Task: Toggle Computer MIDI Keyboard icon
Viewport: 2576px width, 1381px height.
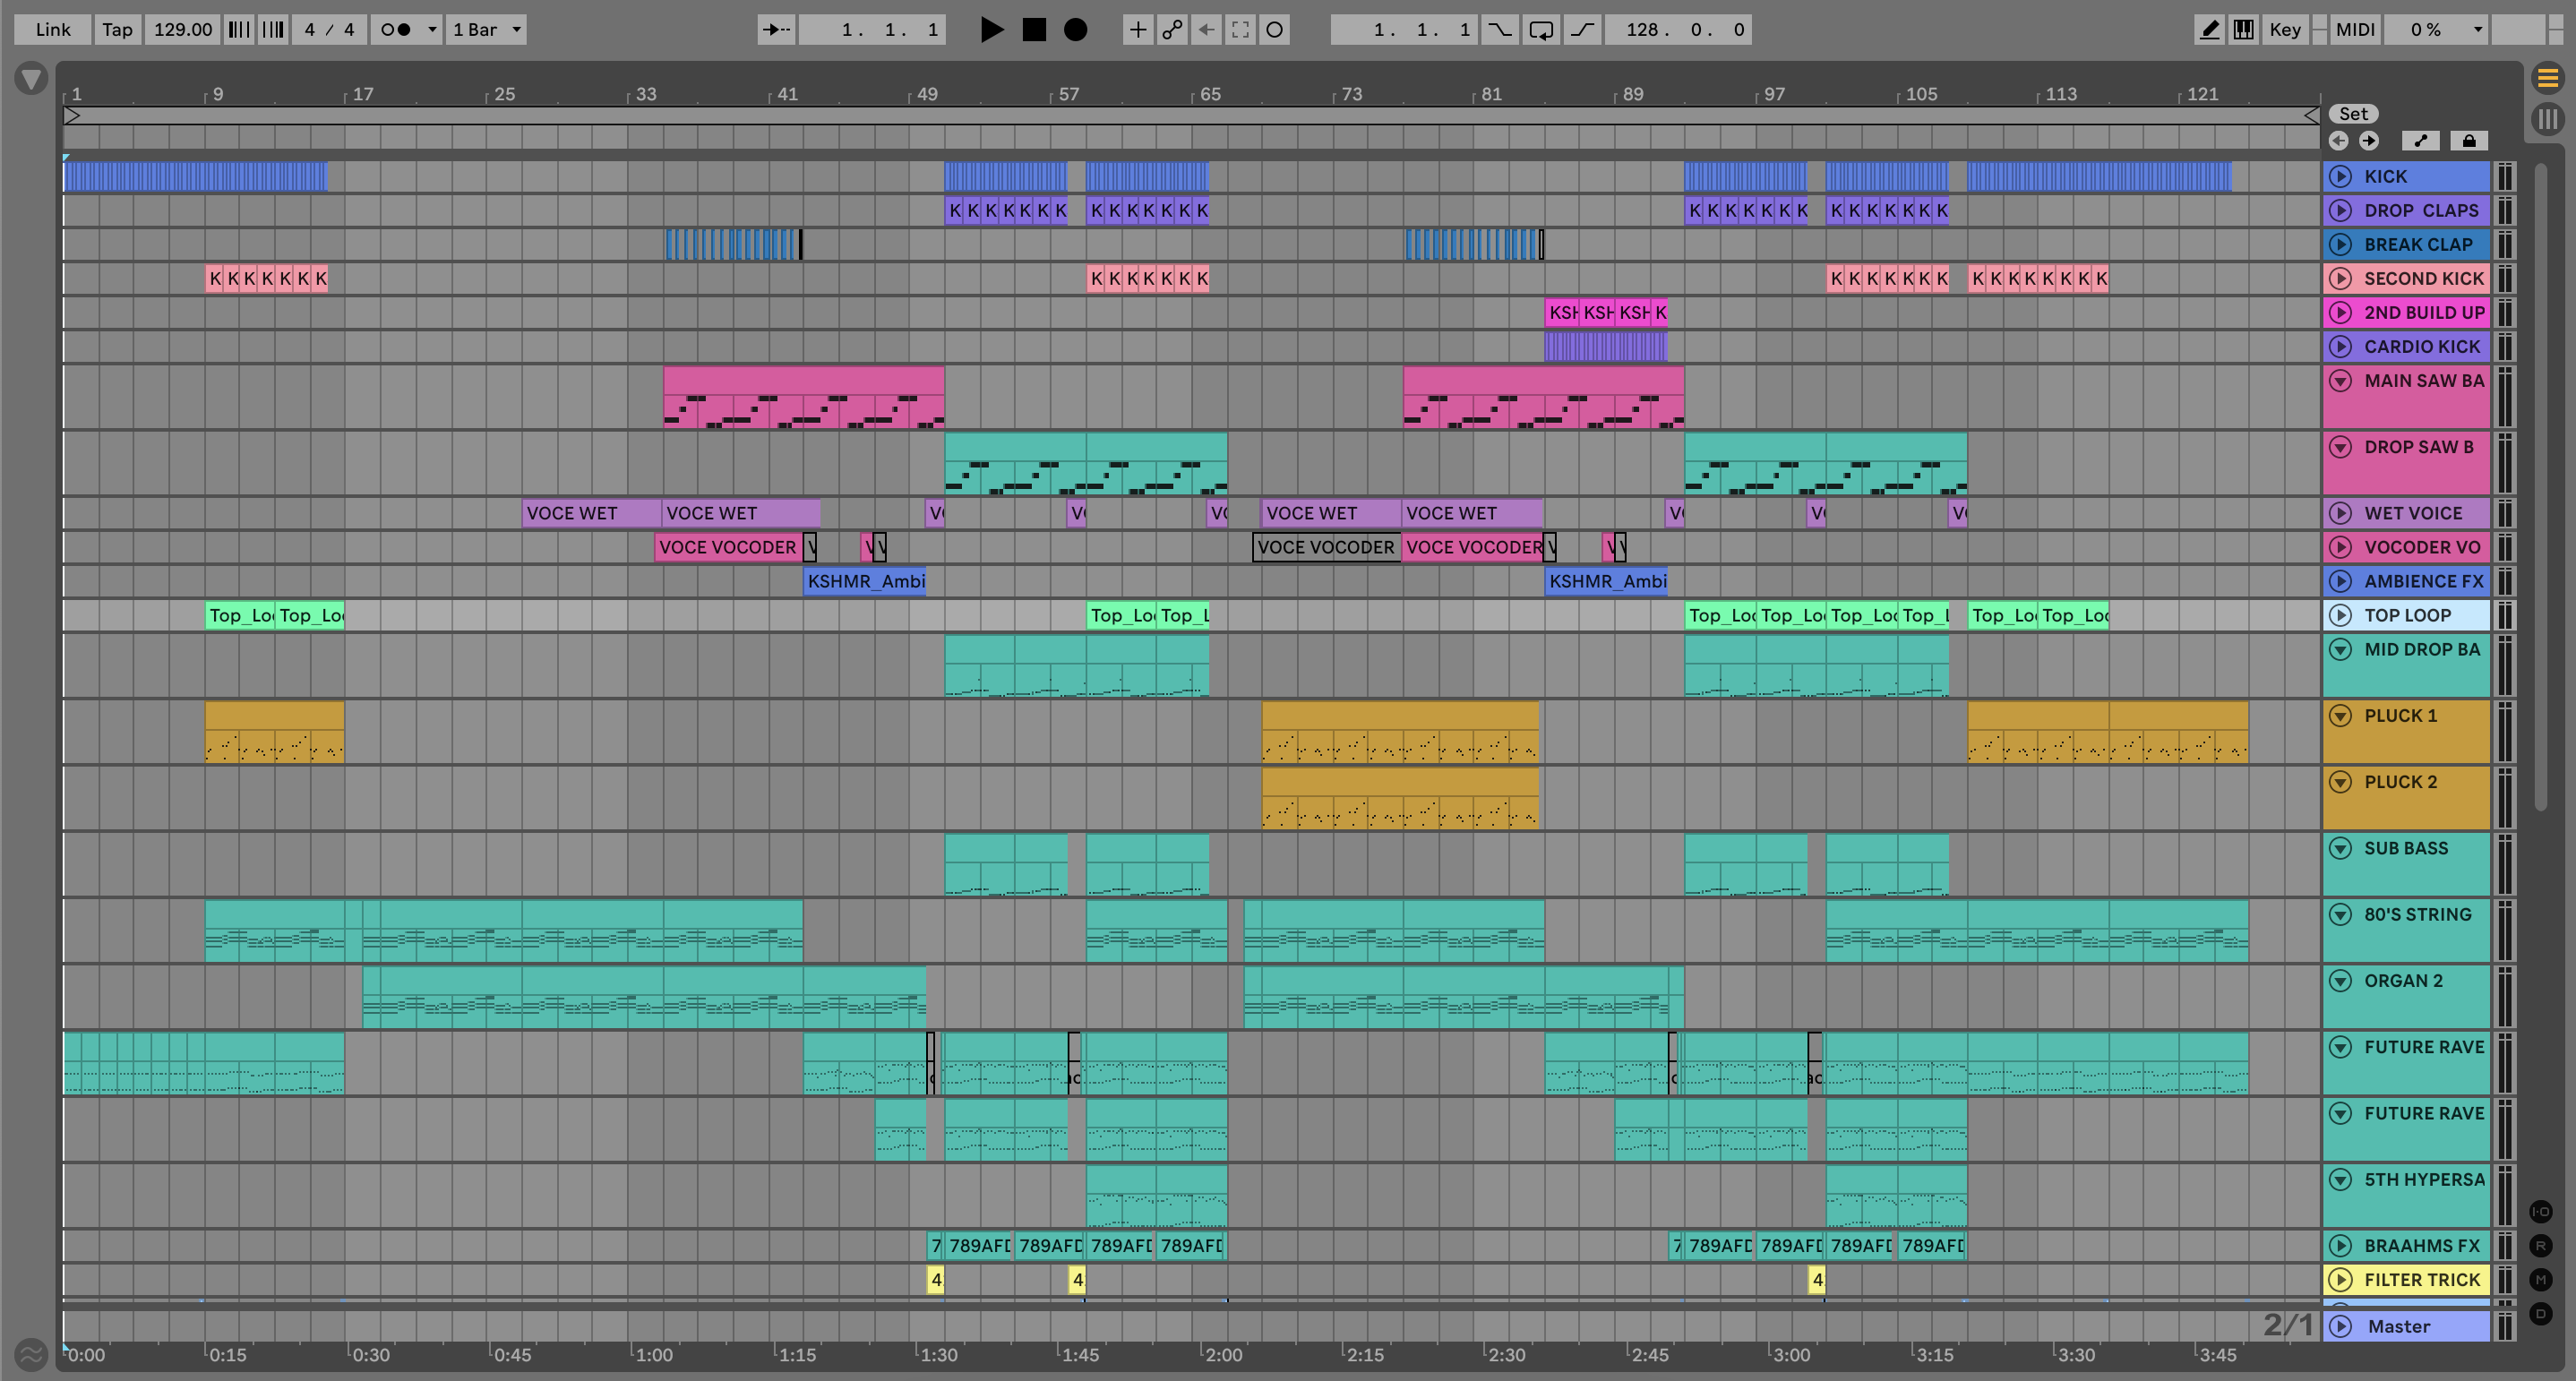Action: pyautogui.click(x=2244, y=29)
